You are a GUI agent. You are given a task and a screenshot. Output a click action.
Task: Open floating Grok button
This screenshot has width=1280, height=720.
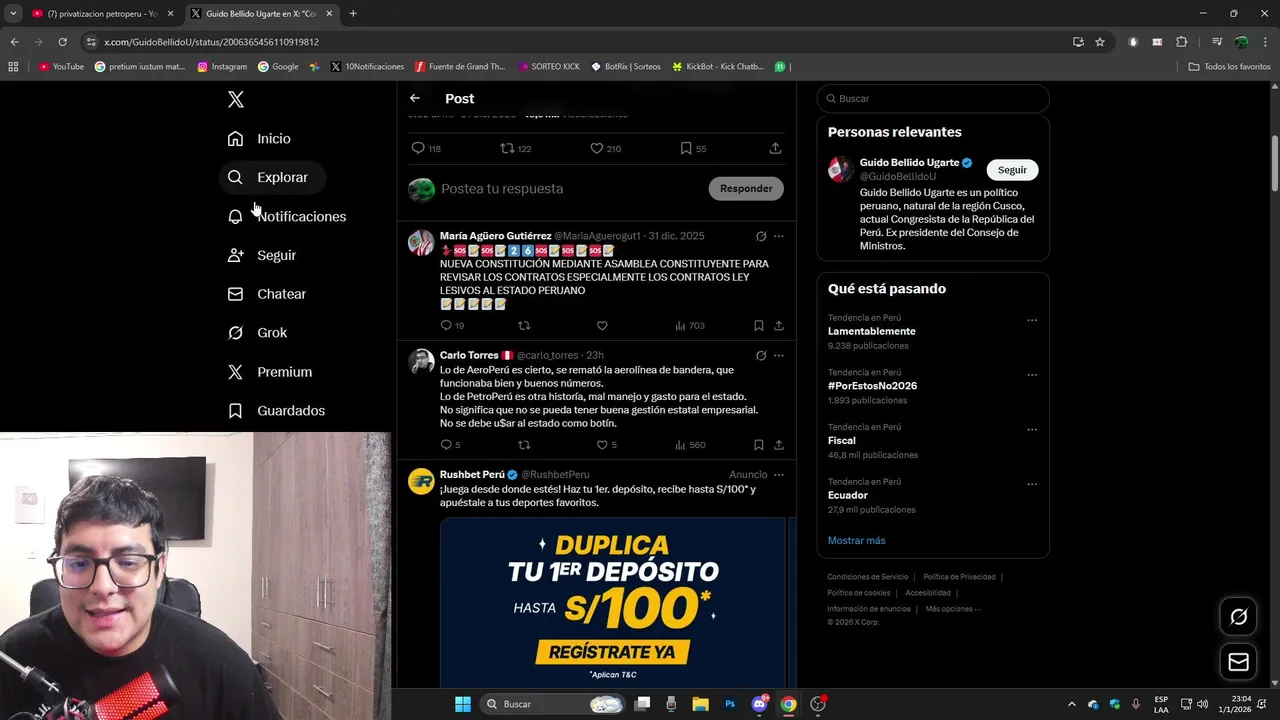pos(1238,617)
